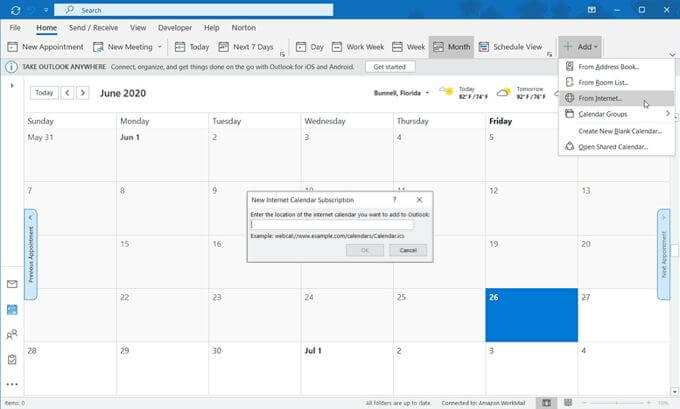Go to the previous month arrow
The width and height of the screenshot is (680, 409).
coord(67,93)
